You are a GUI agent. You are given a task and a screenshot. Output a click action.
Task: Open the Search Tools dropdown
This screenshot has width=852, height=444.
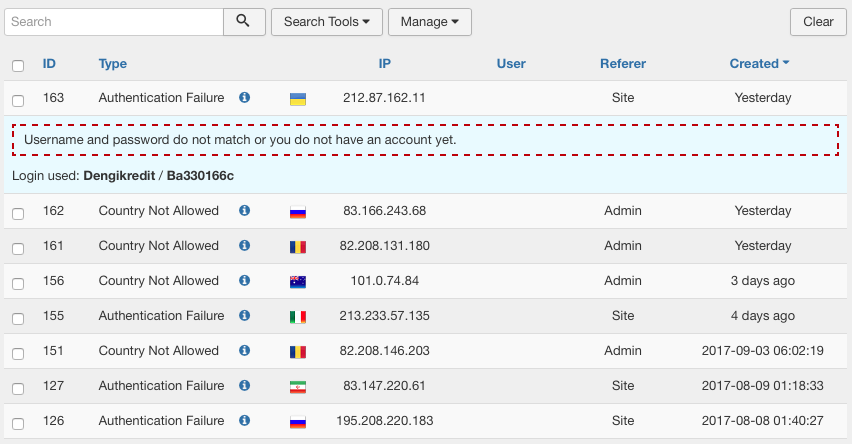click(327, 22)
